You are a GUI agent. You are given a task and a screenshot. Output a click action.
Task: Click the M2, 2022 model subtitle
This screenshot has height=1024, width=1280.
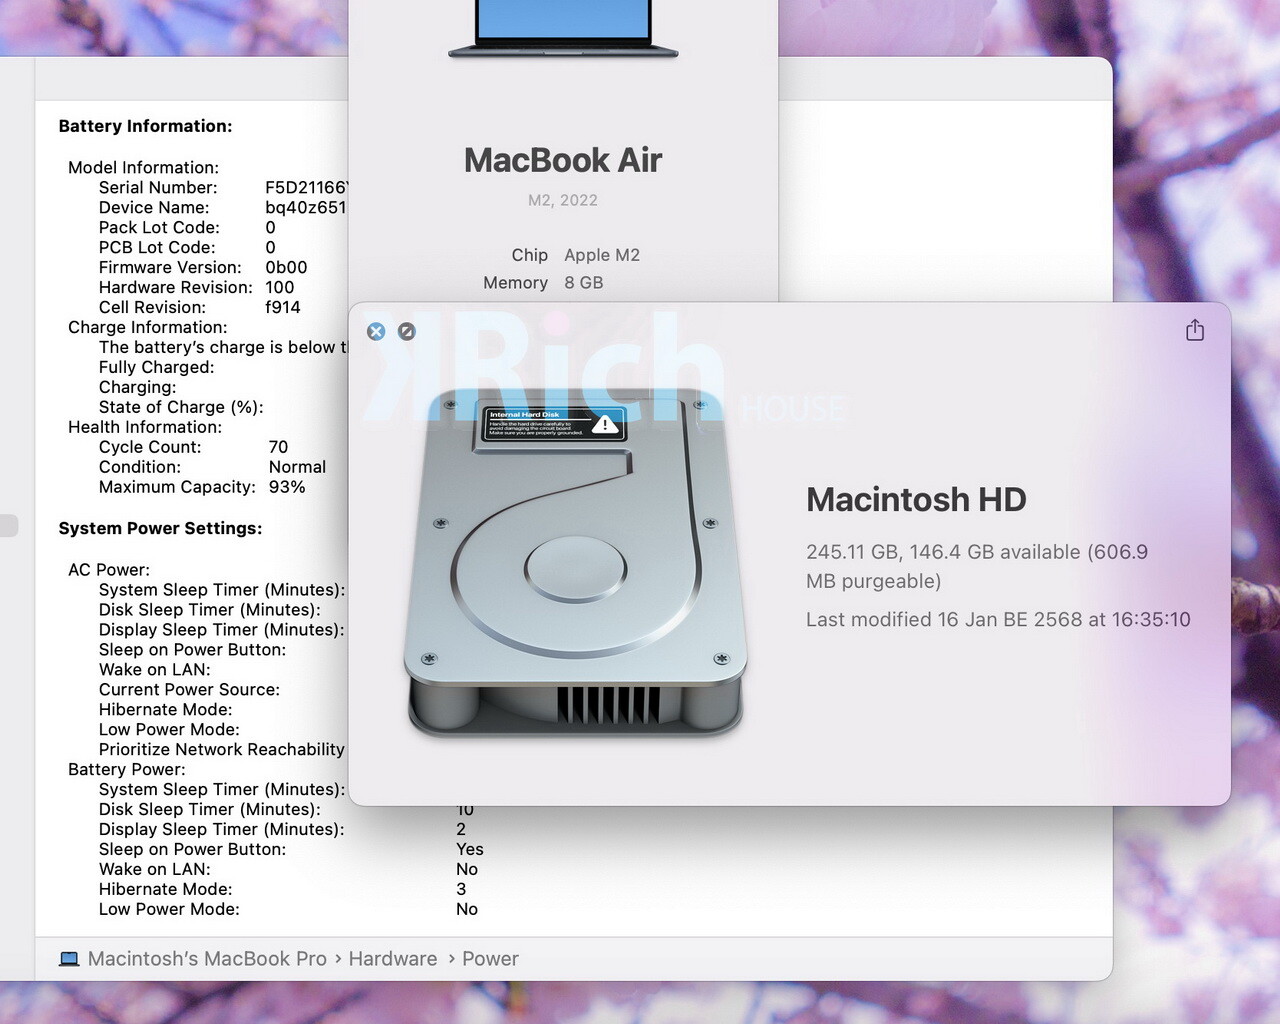coord(563,200)
